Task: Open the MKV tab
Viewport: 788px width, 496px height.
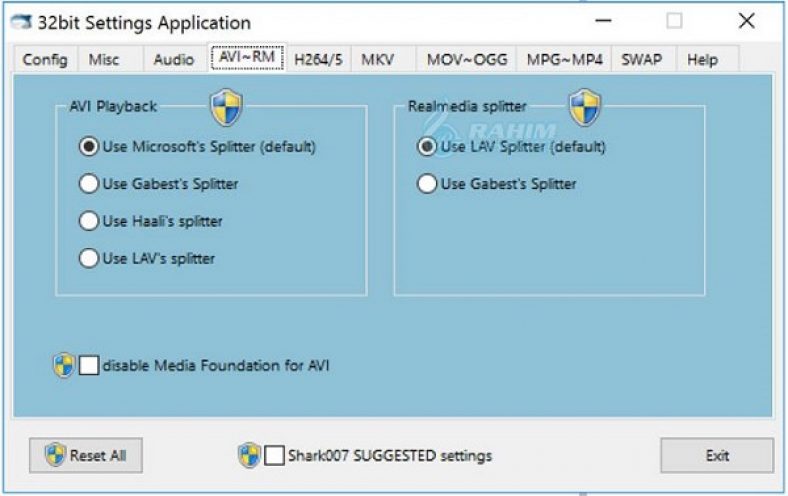Action: coord(378,59)
